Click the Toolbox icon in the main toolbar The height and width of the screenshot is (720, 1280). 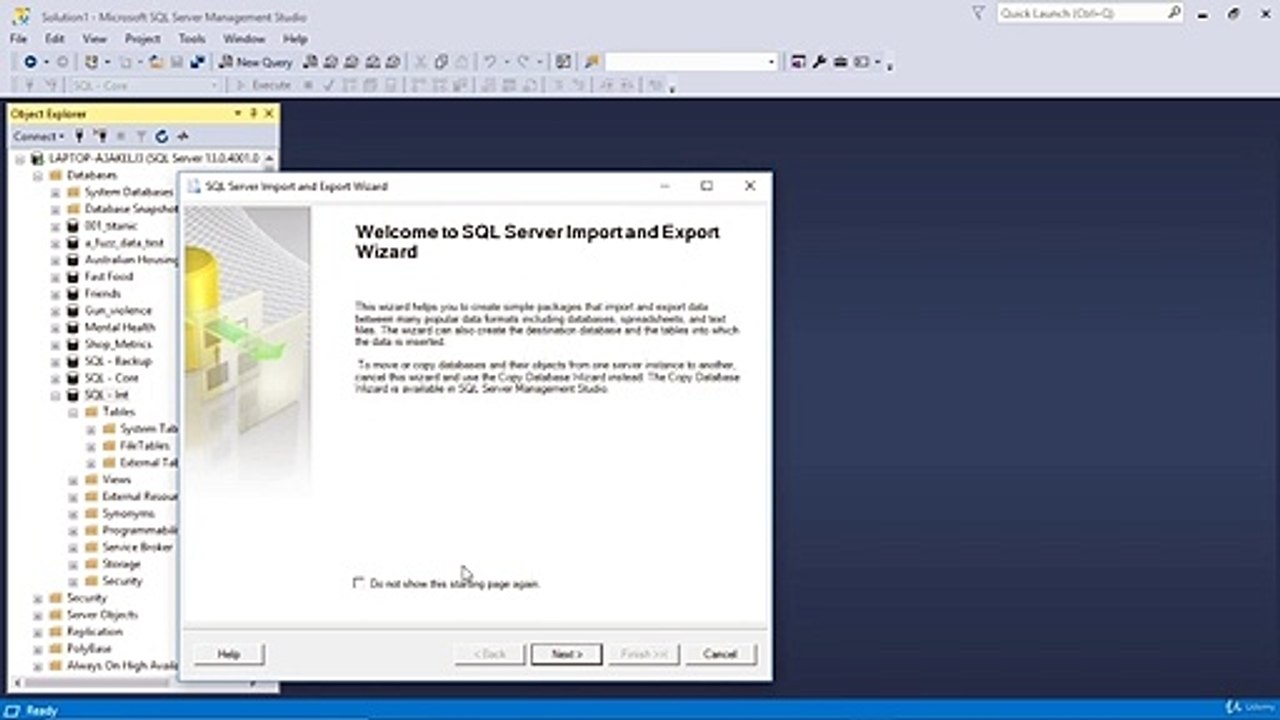pyautogui.click(x=840, y=62)
